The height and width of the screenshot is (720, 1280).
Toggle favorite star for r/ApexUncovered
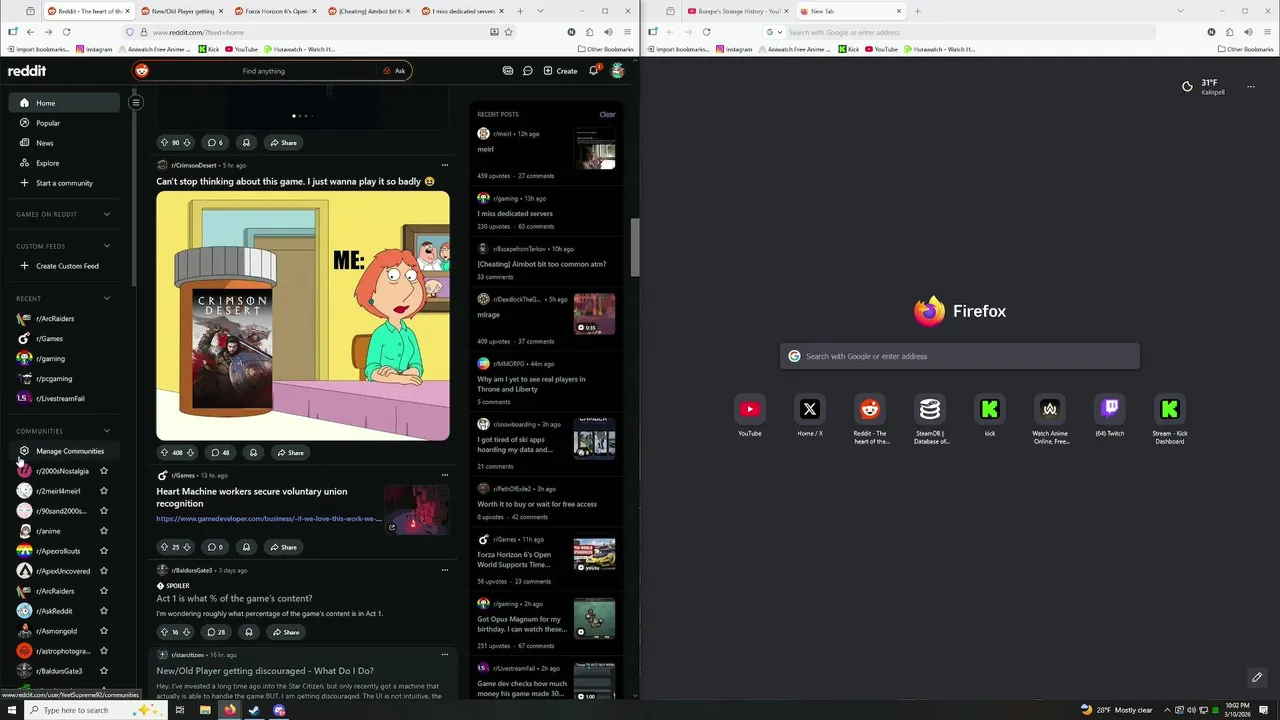point(104,571)
